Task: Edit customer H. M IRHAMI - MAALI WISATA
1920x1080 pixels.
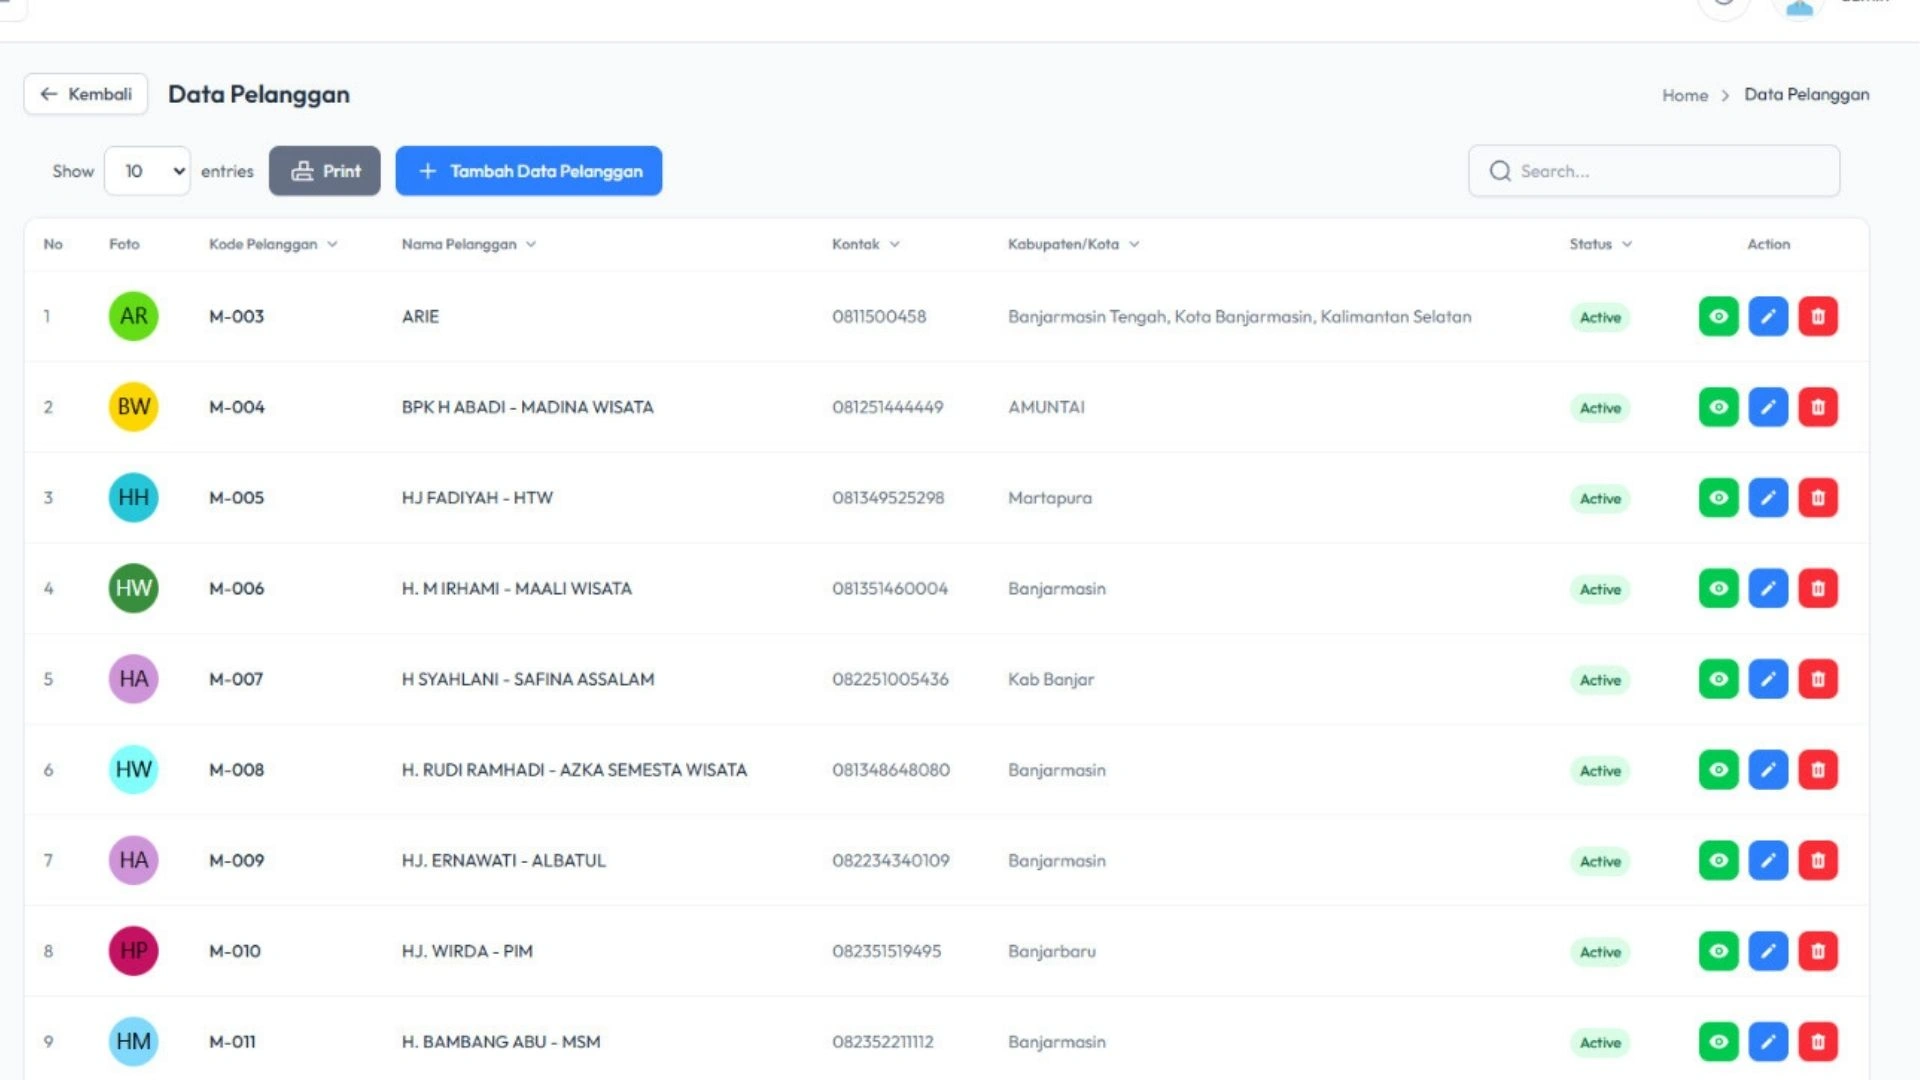Action: coord(1767,588)
